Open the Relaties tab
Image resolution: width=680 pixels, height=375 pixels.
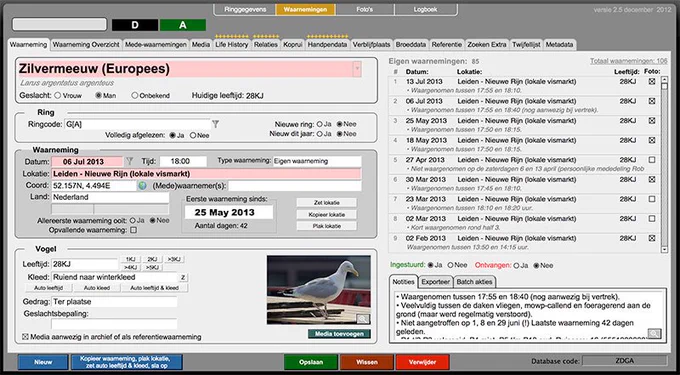pyautogui.click(x=266, y=44)
